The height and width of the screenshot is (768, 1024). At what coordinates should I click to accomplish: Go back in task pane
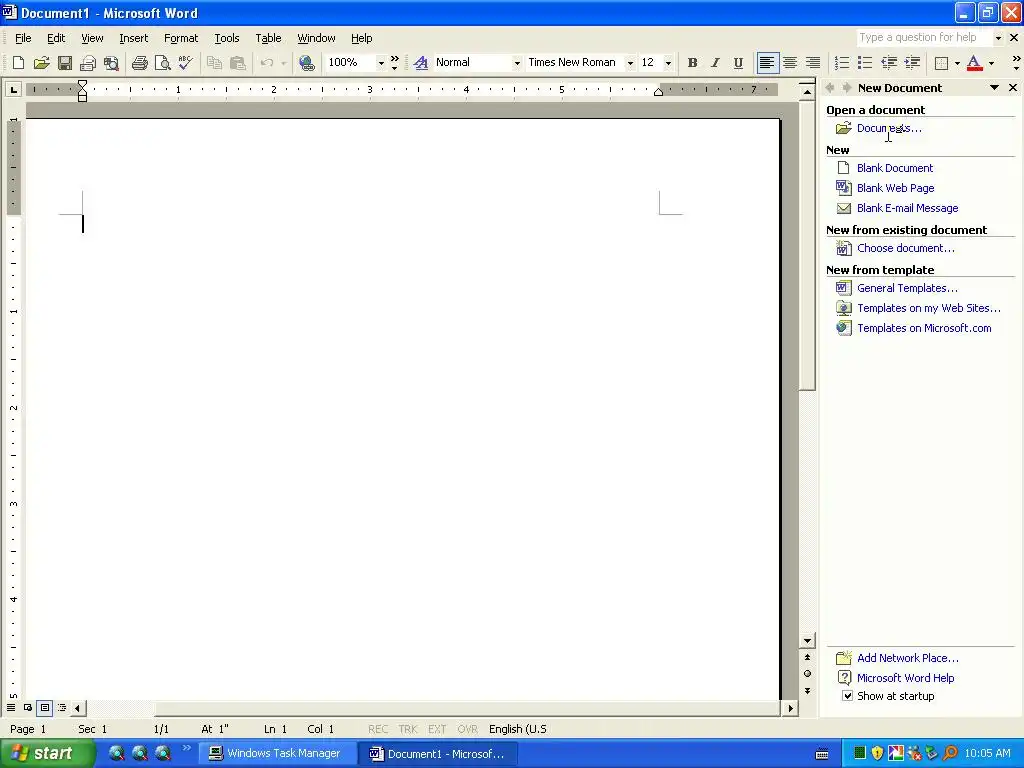[x=830, y=88]
